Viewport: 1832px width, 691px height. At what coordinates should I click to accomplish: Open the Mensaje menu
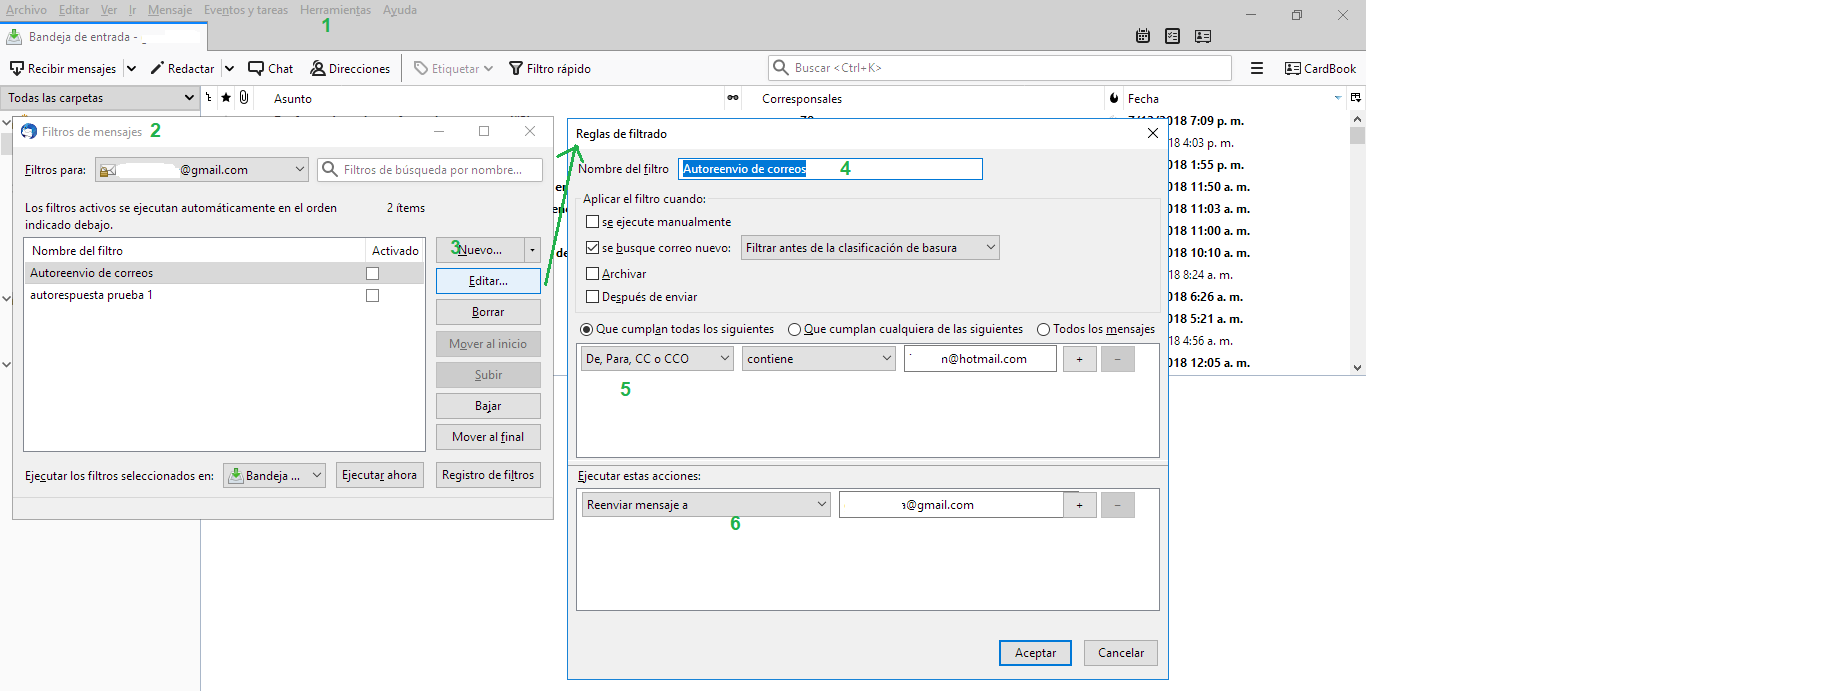tap(170, 10)
